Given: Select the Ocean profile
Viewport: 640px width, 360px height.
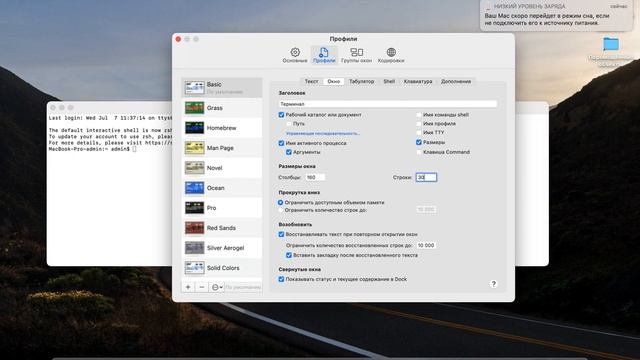Looking at the screenshot, I should click(222, 188).
